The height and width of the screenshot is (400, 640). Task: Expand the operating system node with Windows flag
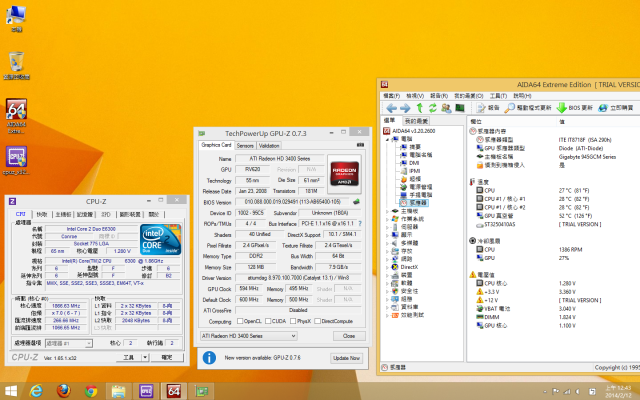(x=387, y=219)
